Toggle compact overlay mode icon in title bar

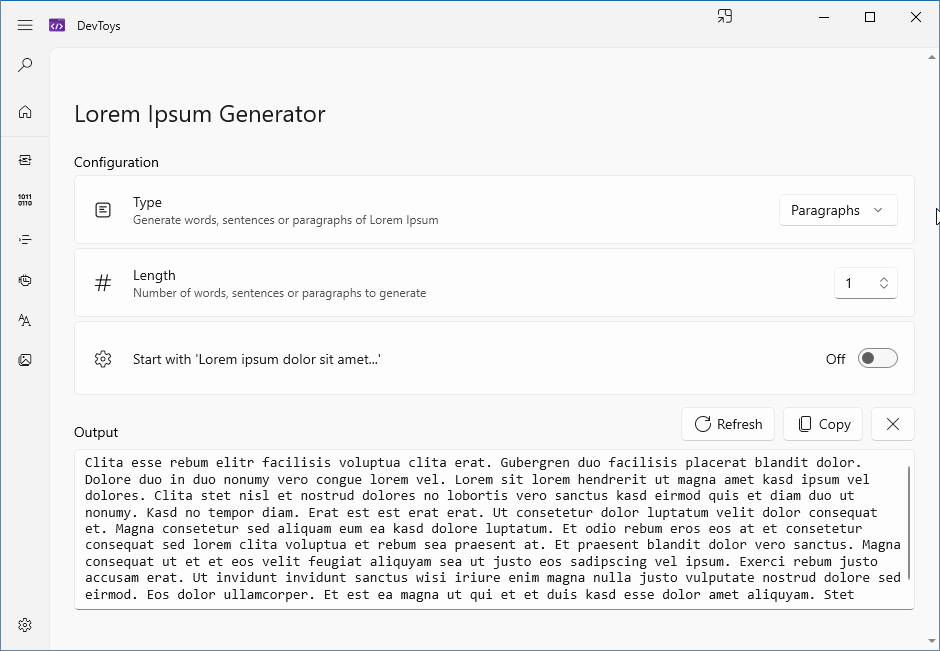(725, 17)
